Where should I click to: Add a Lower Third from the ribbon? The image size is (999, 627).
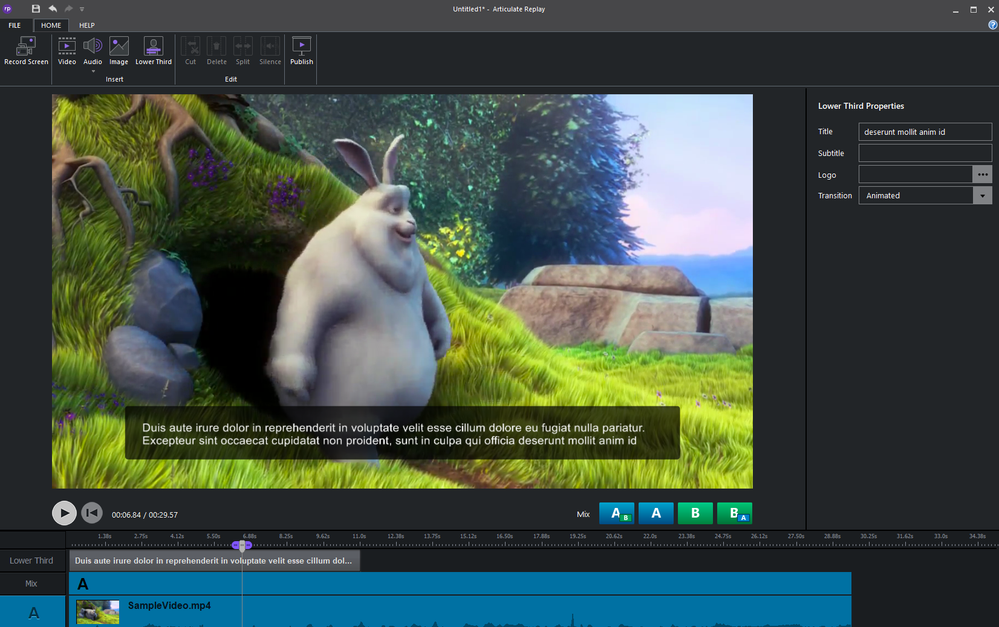(153, 46)
